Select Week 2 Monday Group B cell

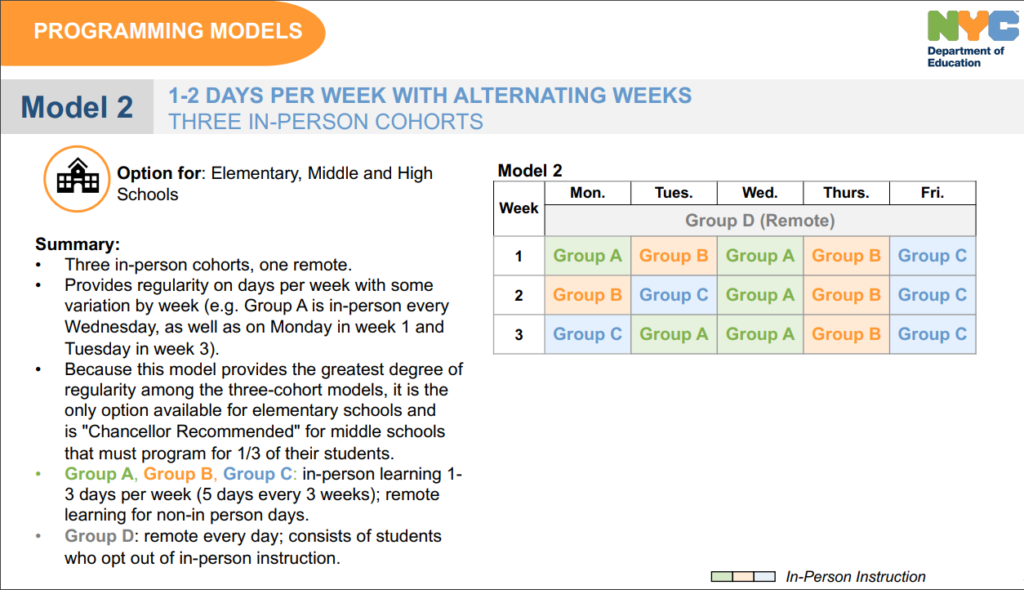click(x=587, y=295)
